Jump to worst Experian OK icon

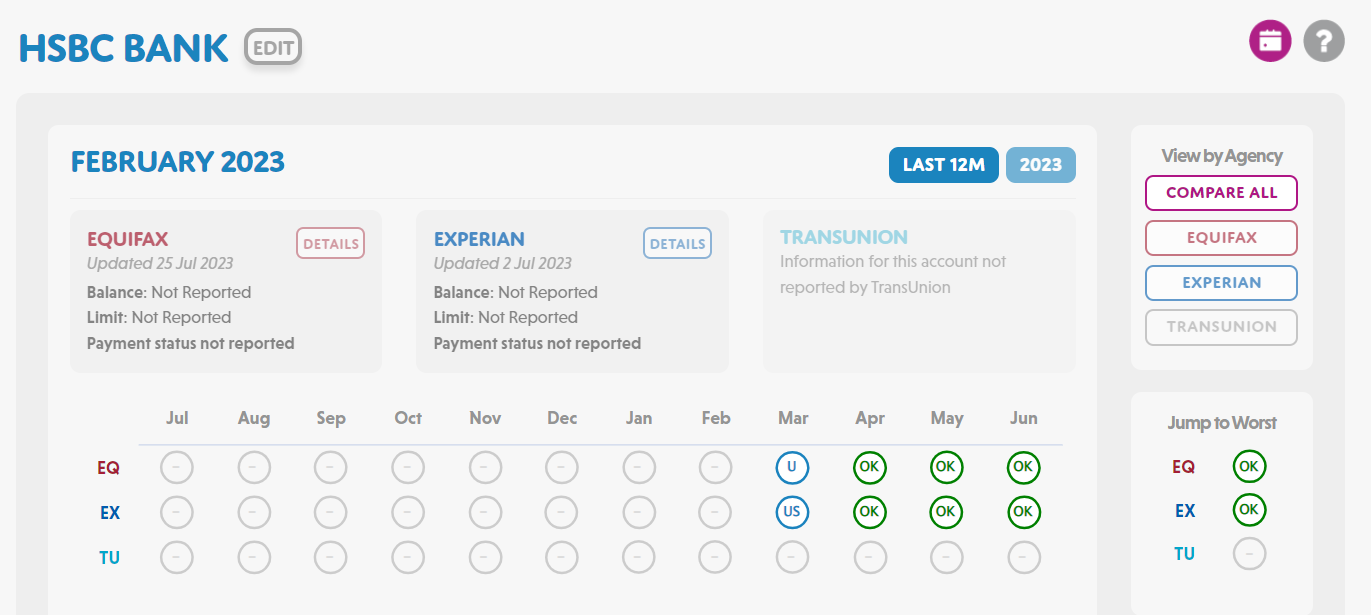1249,509
